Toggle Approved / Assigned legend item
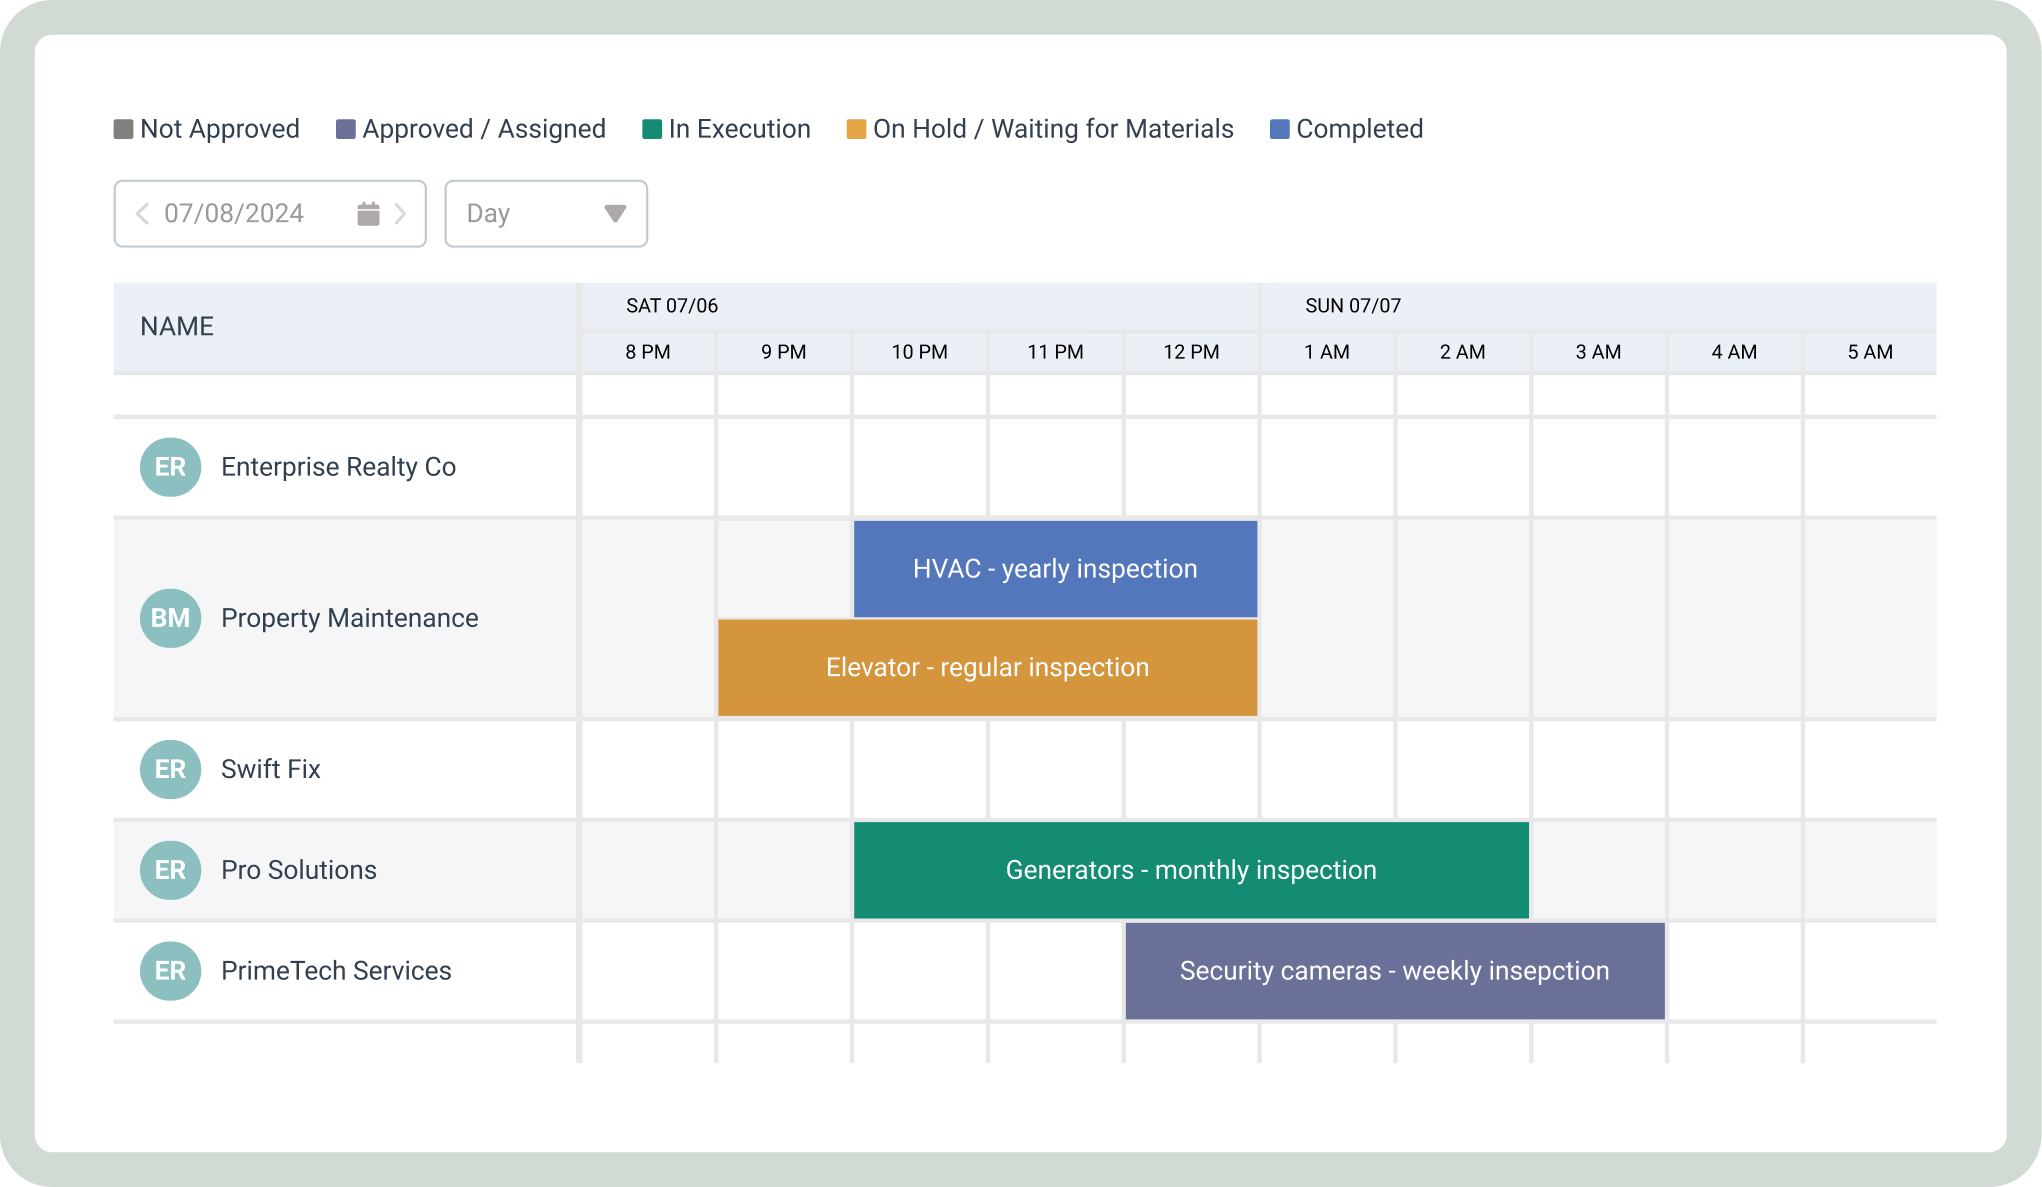The width and height of the screenshot is (2042, 1187). (471, 129)
